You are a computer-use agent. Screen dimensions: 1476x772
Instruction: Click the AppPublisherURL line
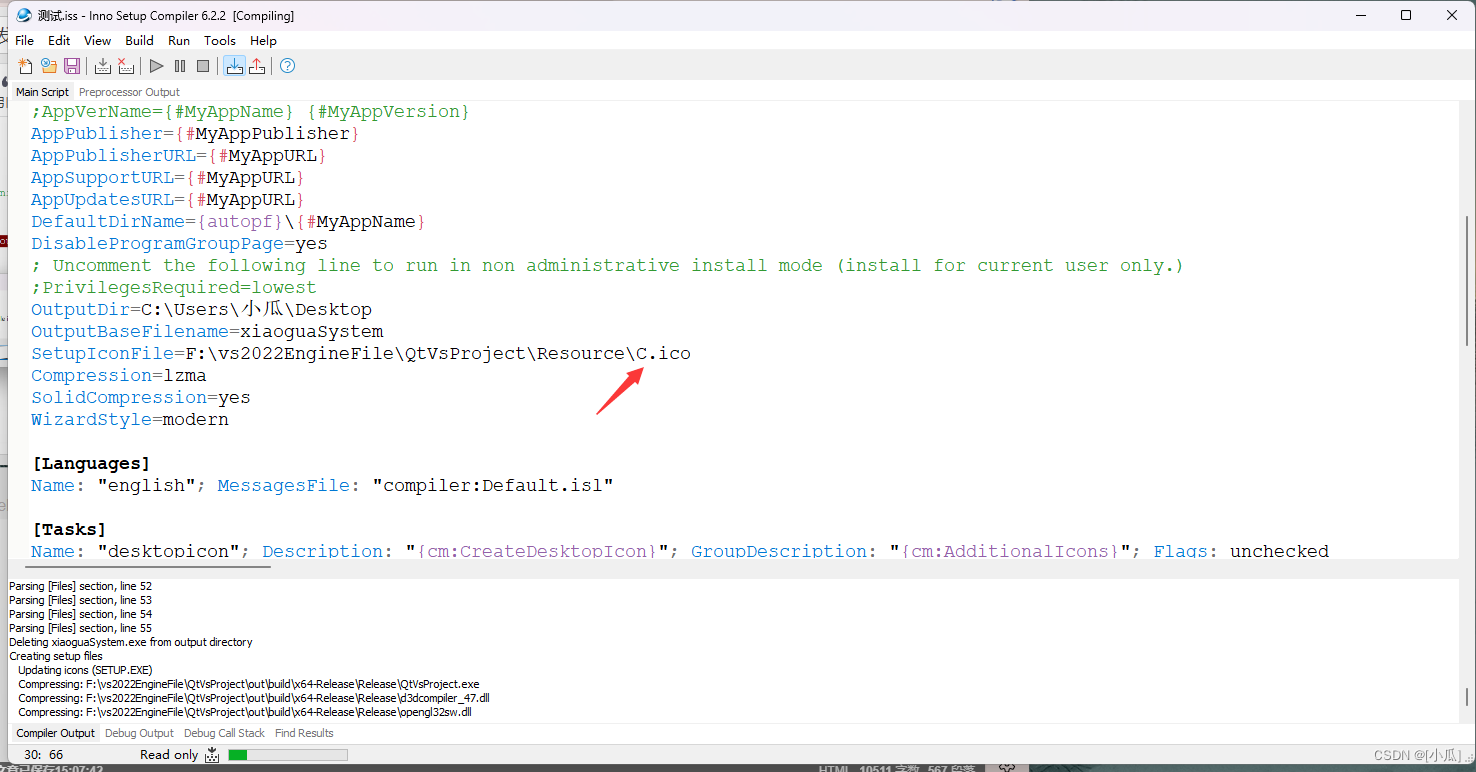[x=179, y=156]
